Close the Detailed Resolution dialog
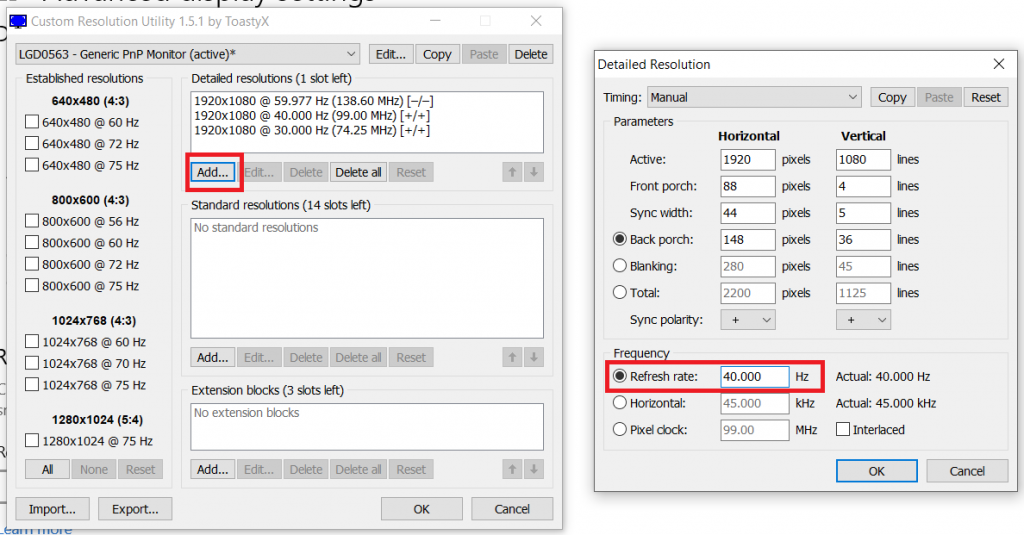 (x=997, y=64)
